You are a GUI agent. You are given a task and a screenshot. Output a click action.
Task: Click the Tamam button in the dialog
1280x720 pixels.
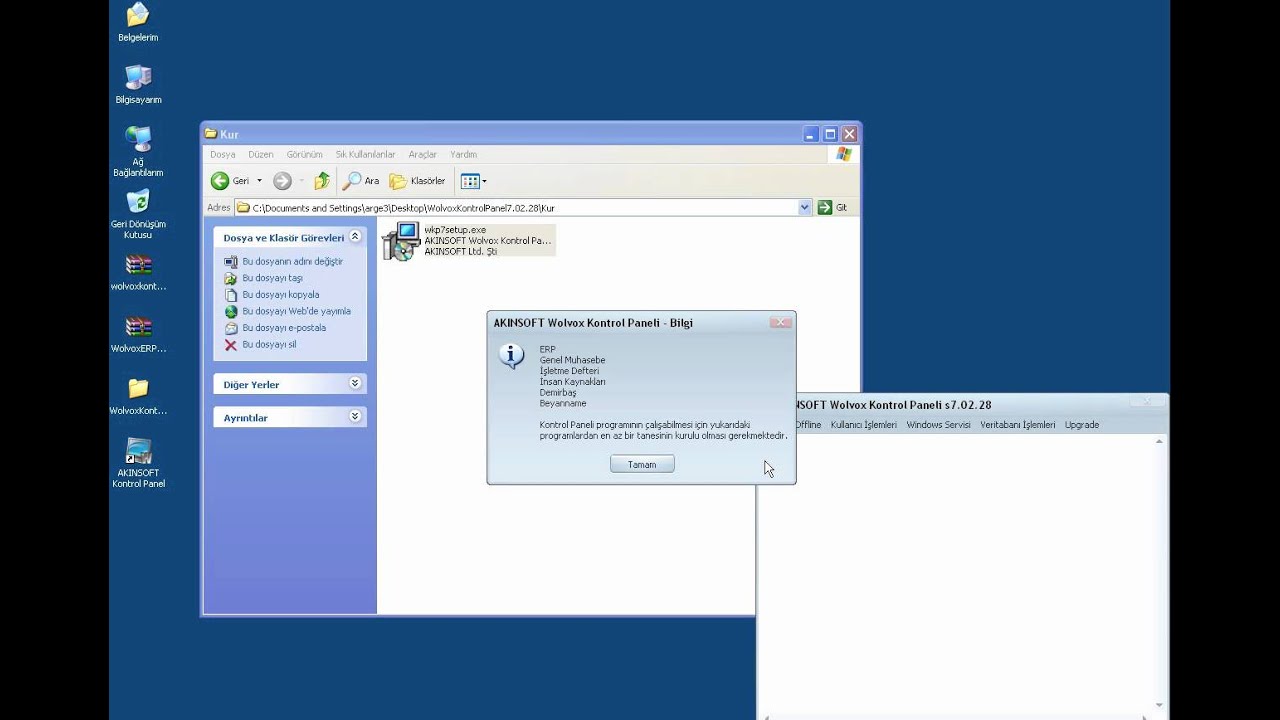642,464
